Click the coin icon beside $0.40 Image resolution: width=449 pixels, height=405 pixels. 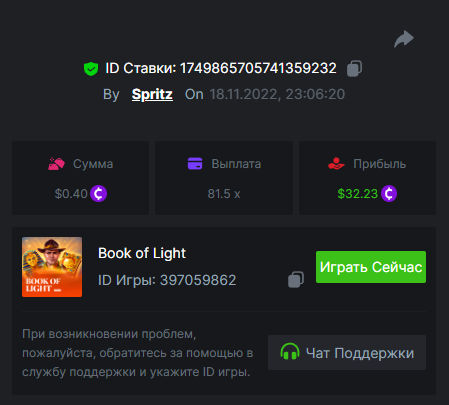[x=98, y=194]
